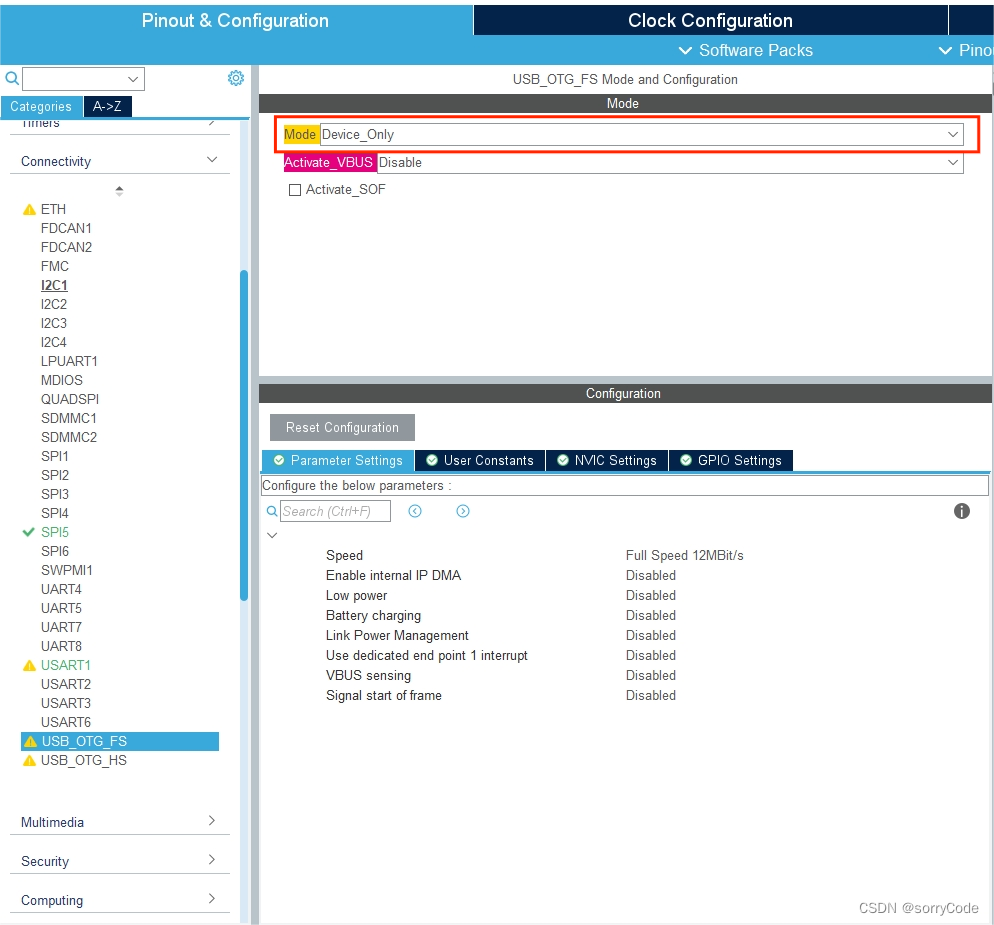994x925 pixels.
Task: Click the sort arrows icon above ETH
Action: coord(119,190)
